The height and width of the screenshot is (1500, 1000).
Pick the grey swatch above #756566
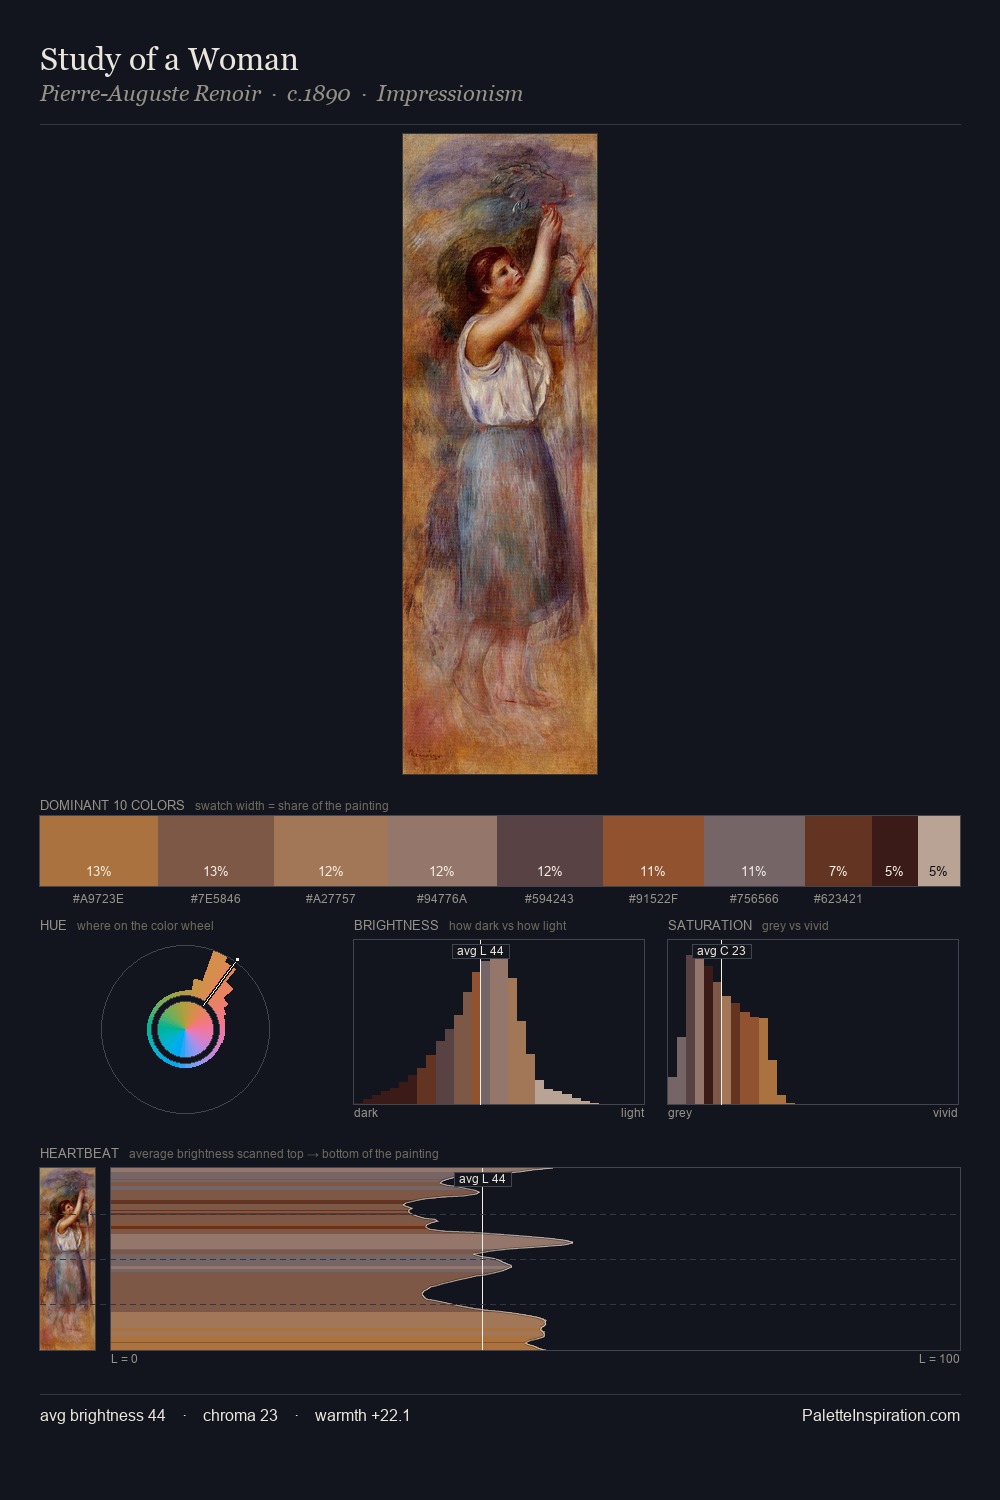[x=754, y=851]
